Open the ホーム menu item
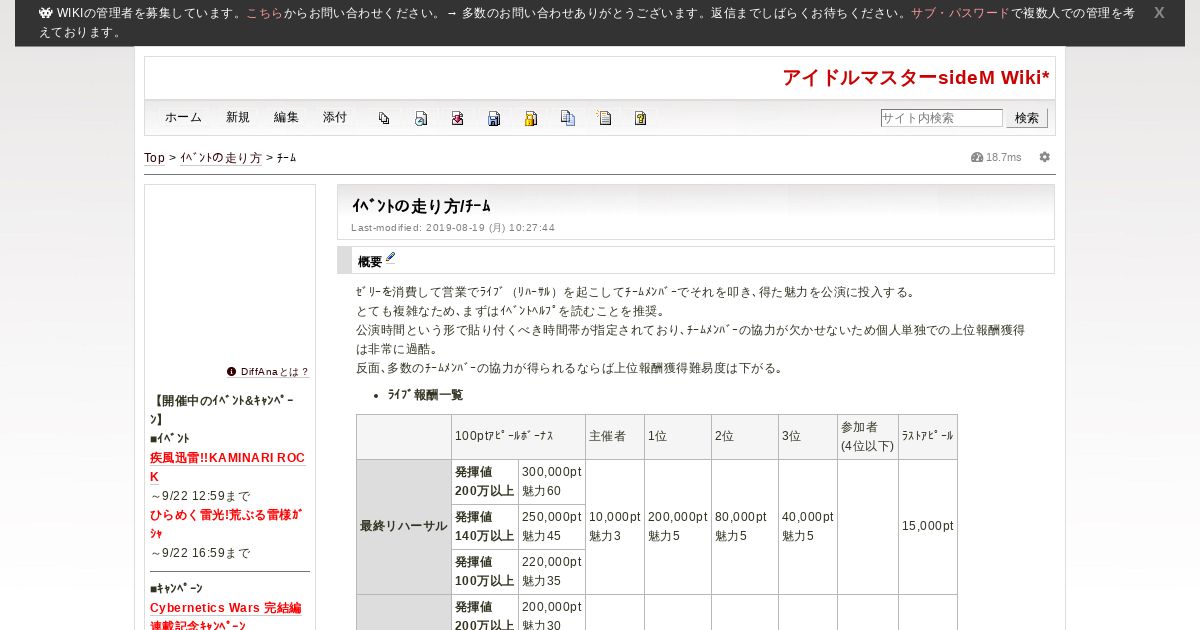This screenshot has height=630, width=1200. click(x=183, y=117)
